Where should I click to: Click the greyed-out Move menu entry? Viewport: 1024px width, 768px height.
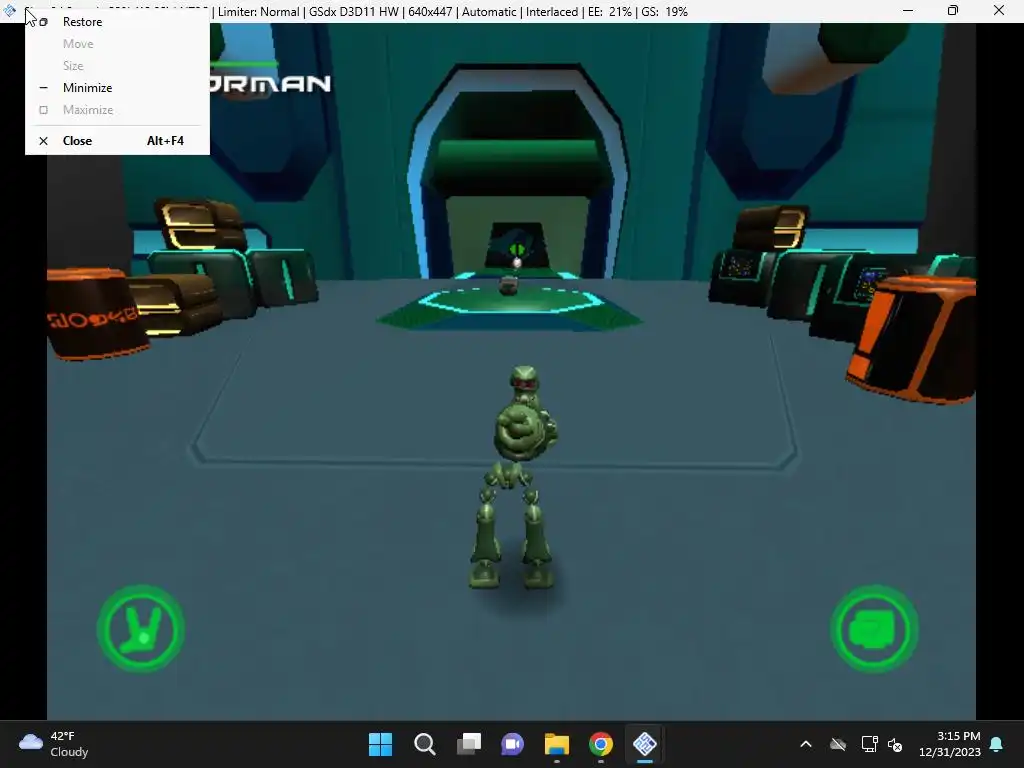(118, 44)
